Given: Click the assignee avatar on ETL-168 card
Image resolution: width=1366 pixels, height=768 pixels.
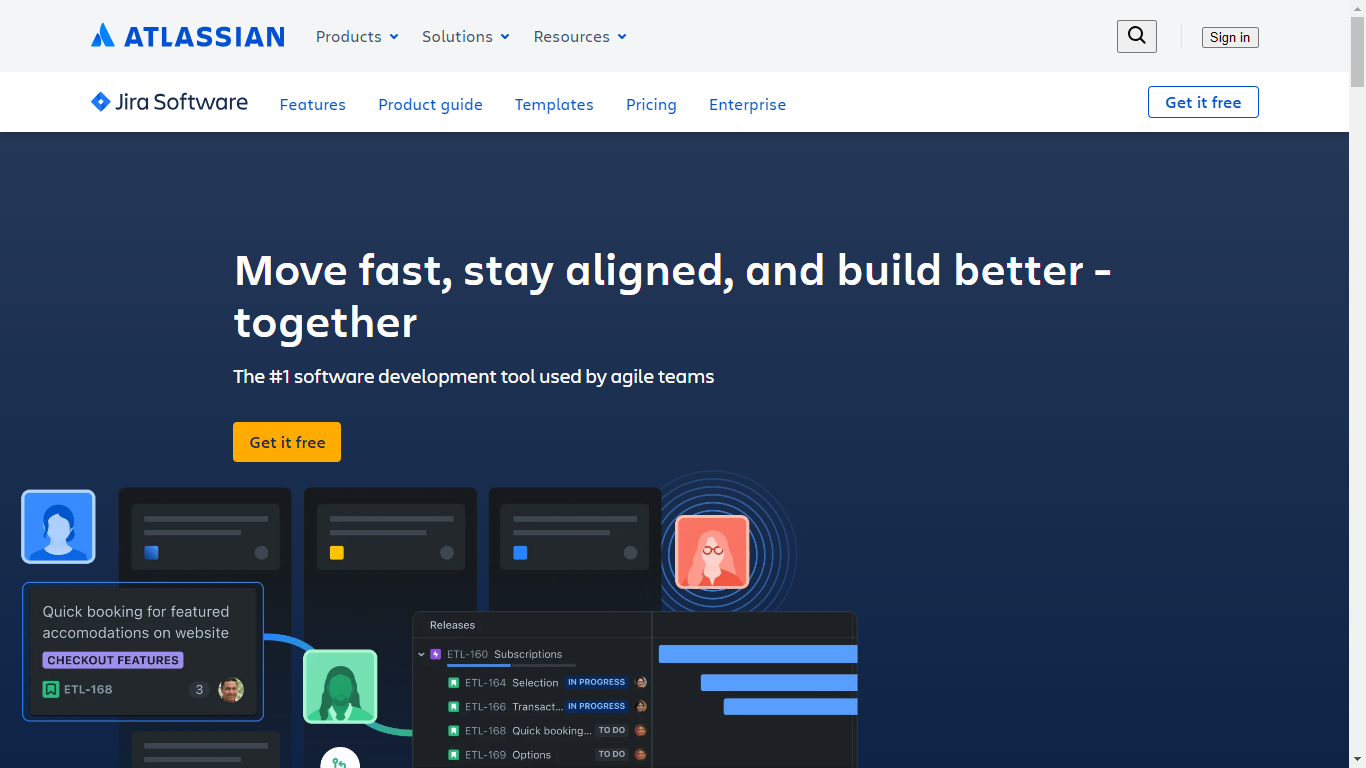Looking at the screenshot, I should click(x=231, y=689).
